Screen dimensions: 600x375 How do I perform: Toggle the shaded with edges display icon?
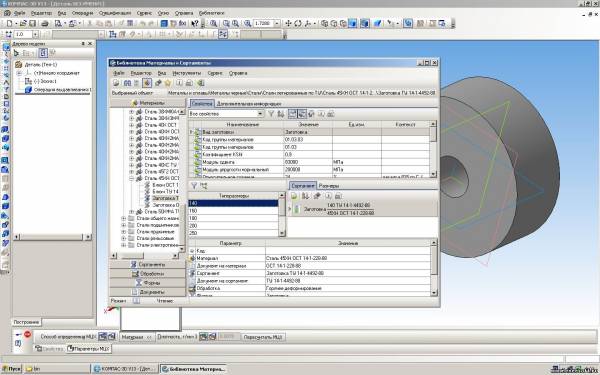[365, 23]
